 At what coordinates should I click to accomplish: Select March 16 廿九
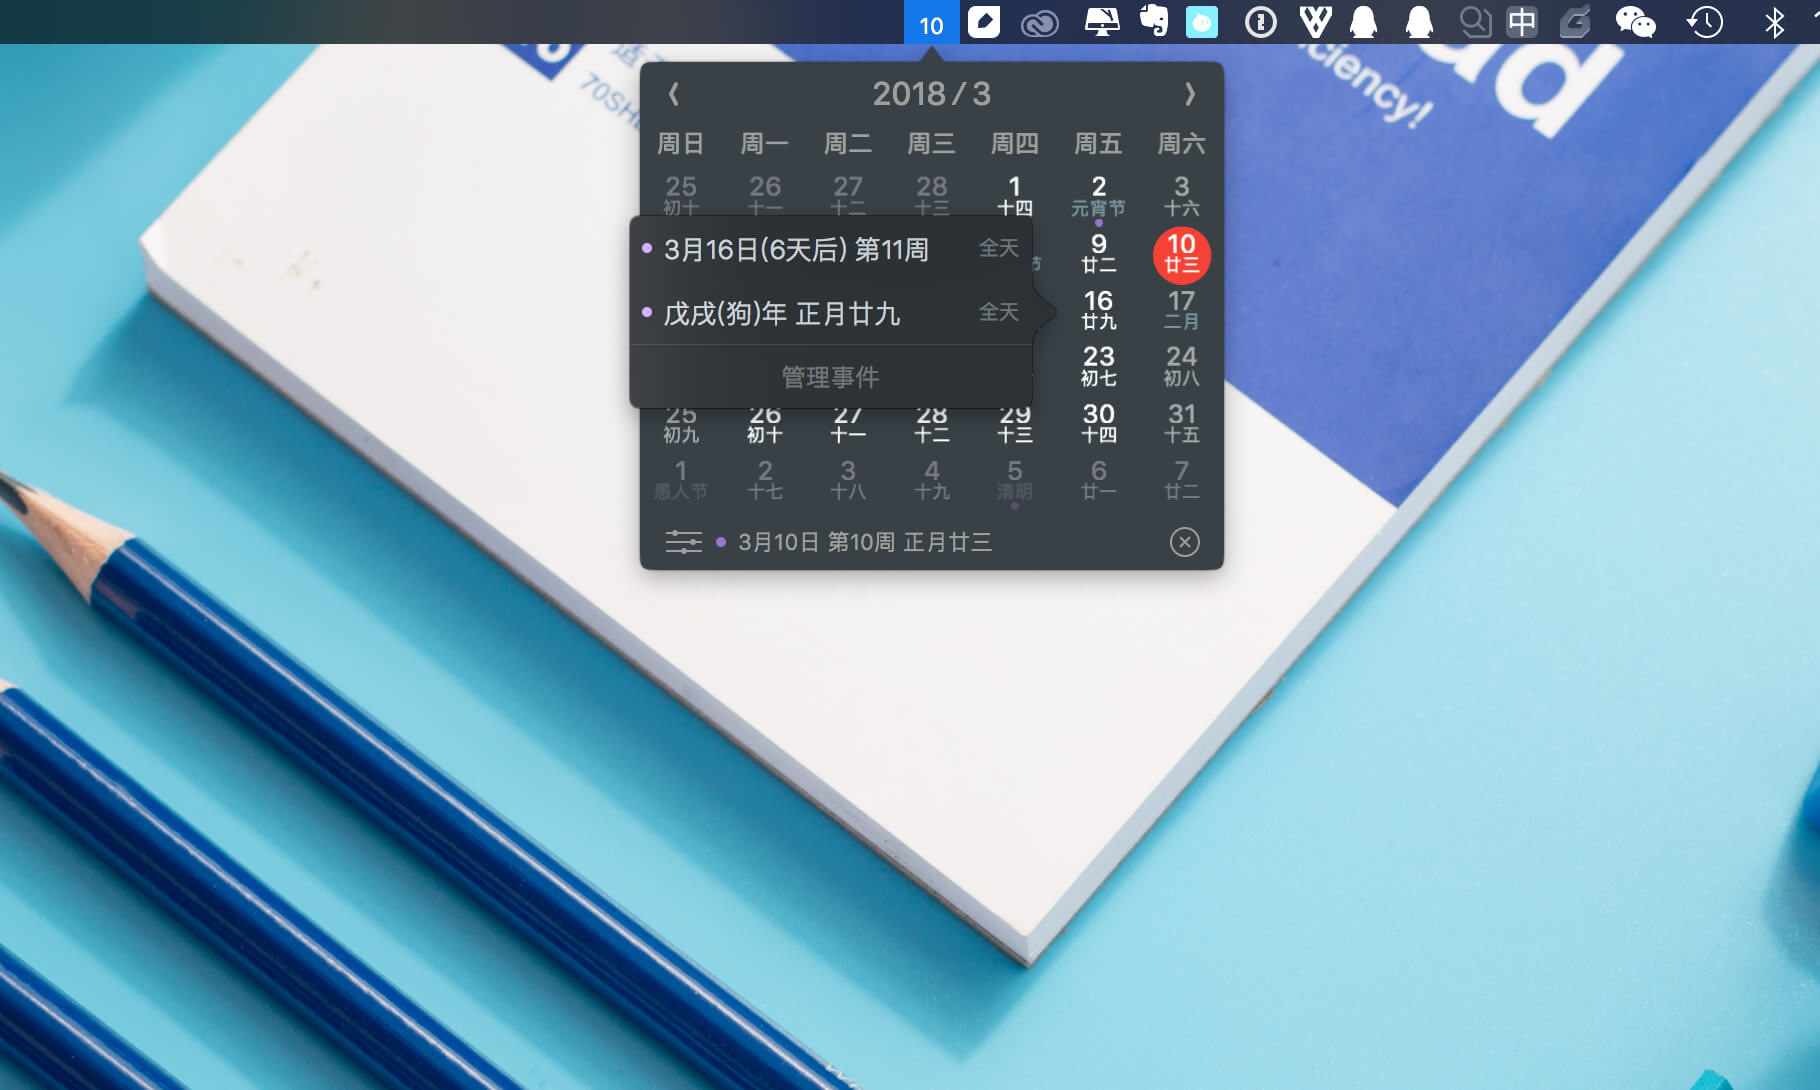[x=1098, y=310]
